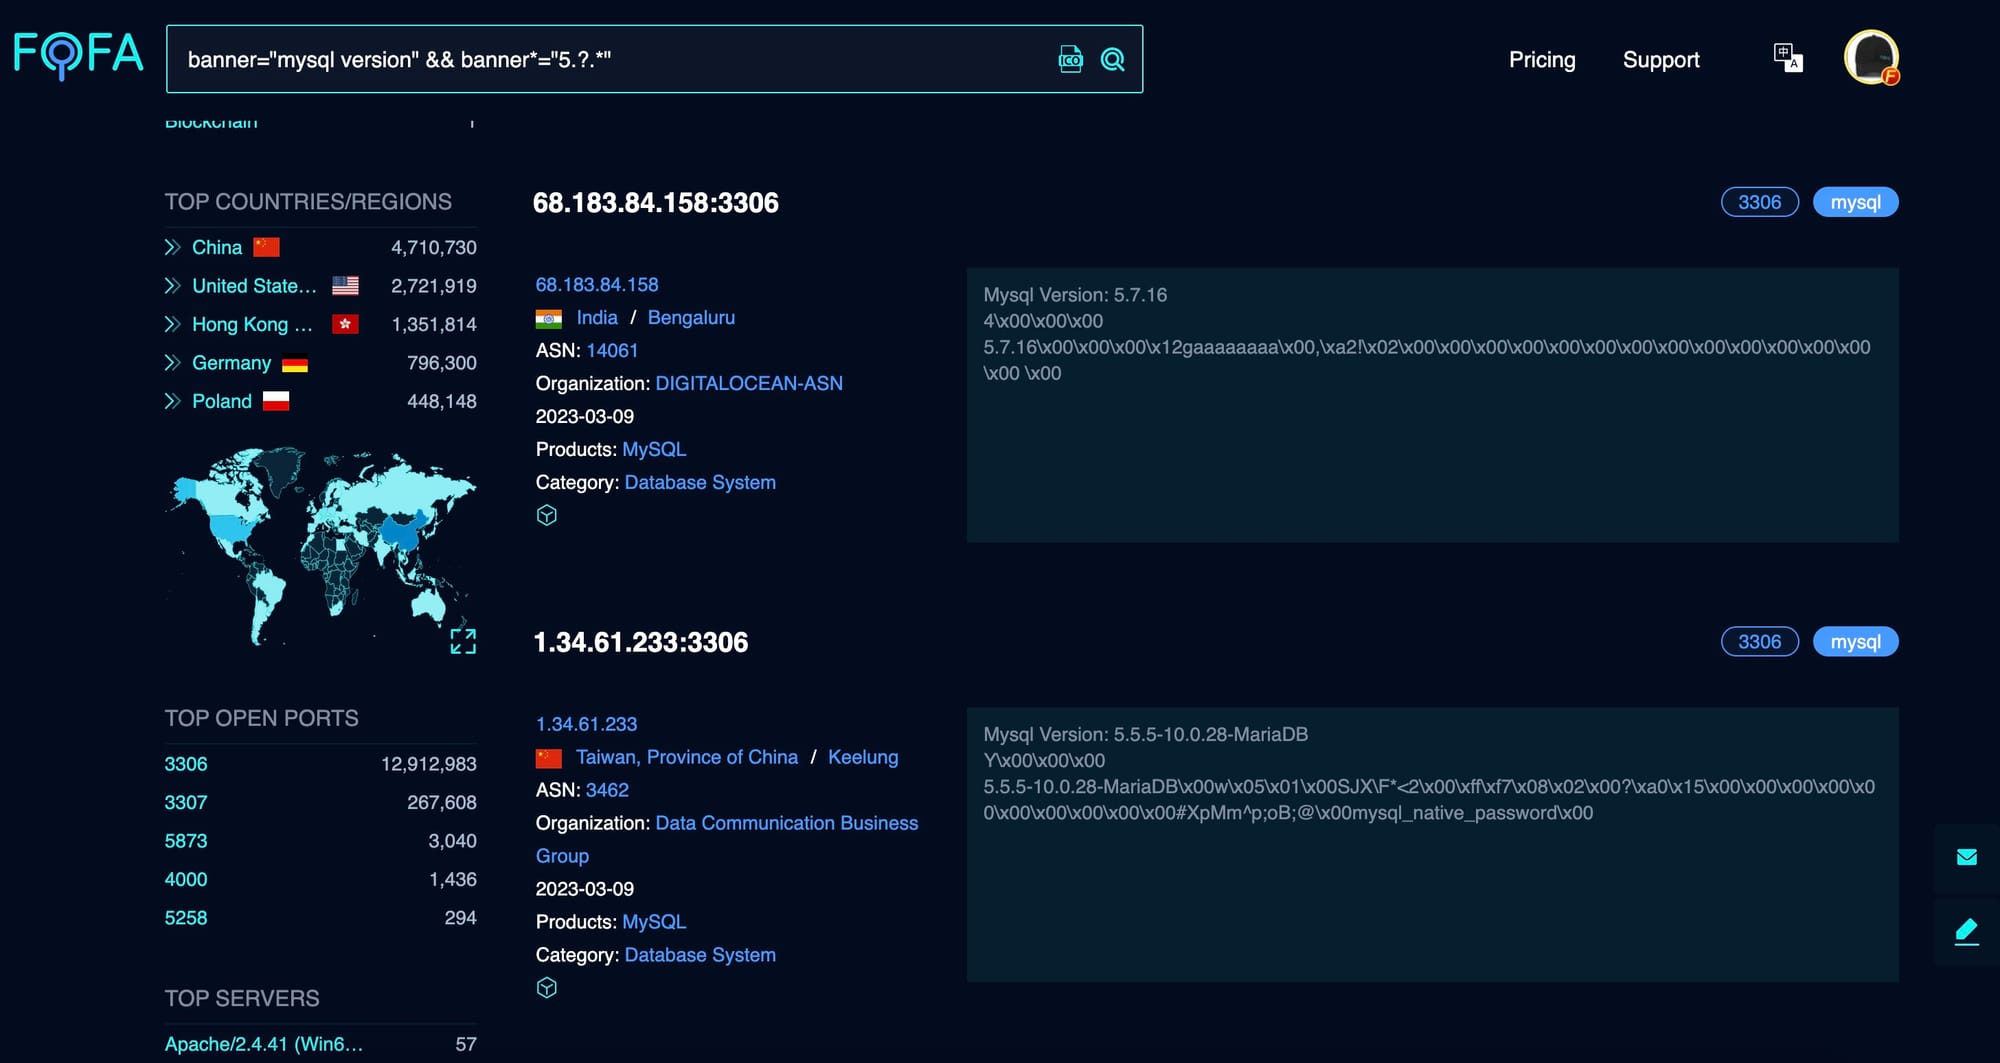Image resolution: width=2000 pixels, height=1063 pixels.
Task: Expand the world map to fullscreen
Action: pos(463,641)
